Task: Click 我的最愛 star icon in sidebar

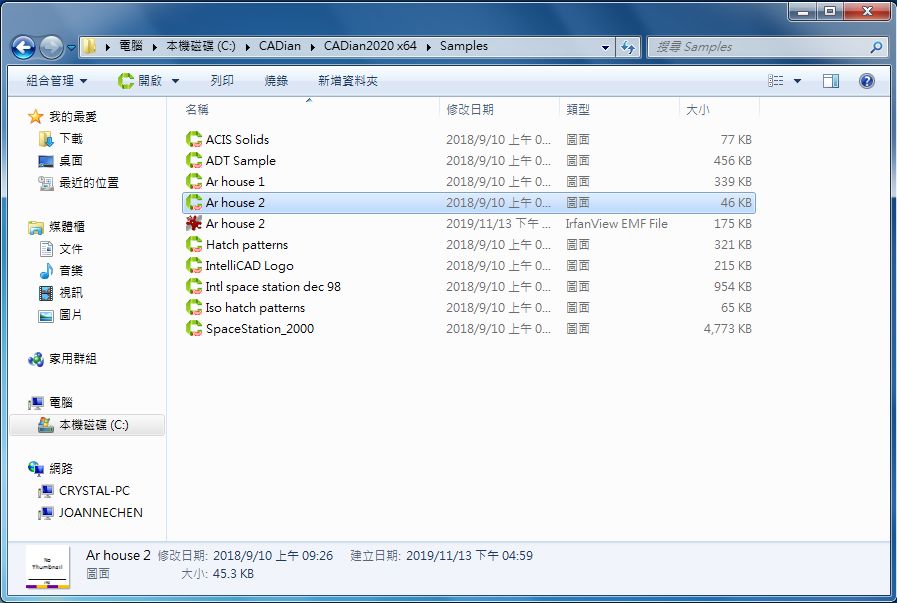Action: tap(35, 117)
